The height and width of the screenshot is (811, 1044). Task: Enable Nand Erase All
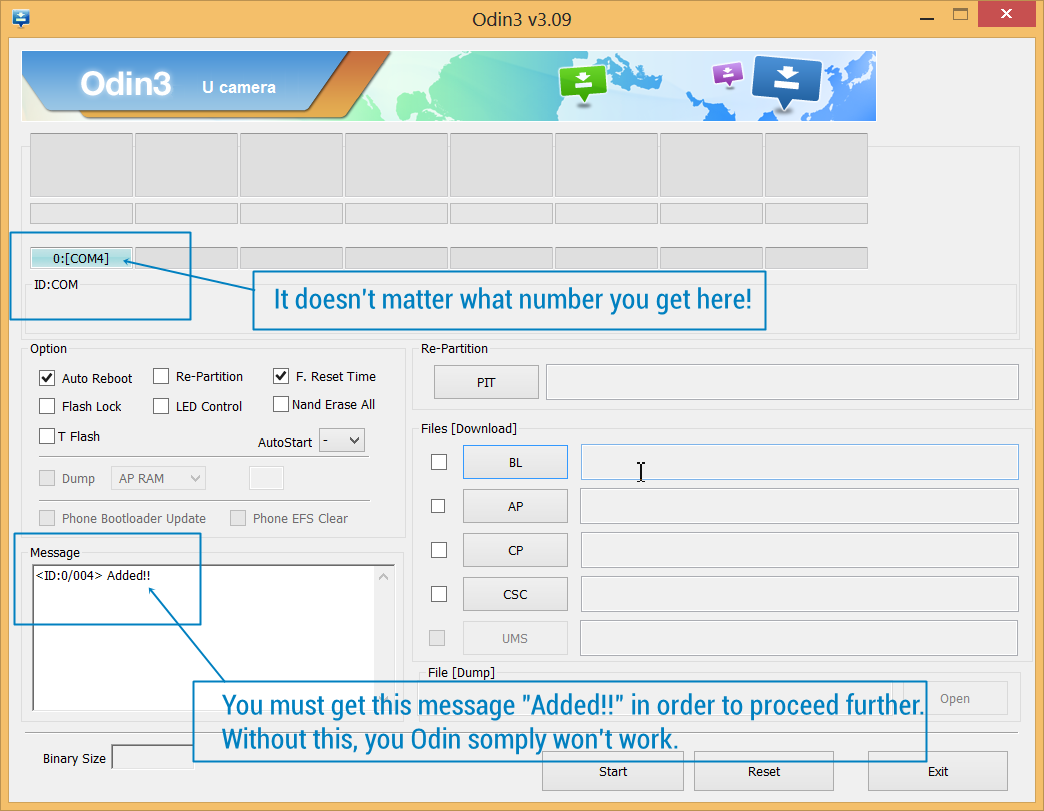click(x=281, y=405)
